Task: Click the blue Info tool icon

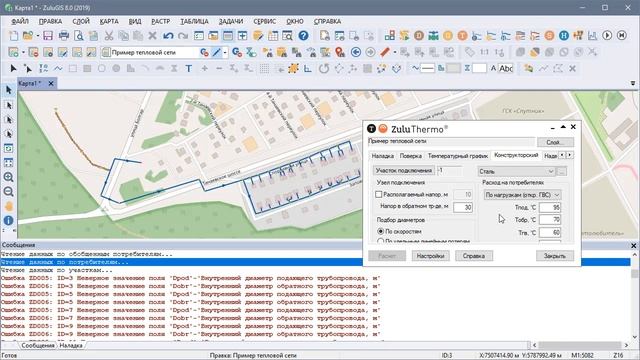Action: (8, 220)
